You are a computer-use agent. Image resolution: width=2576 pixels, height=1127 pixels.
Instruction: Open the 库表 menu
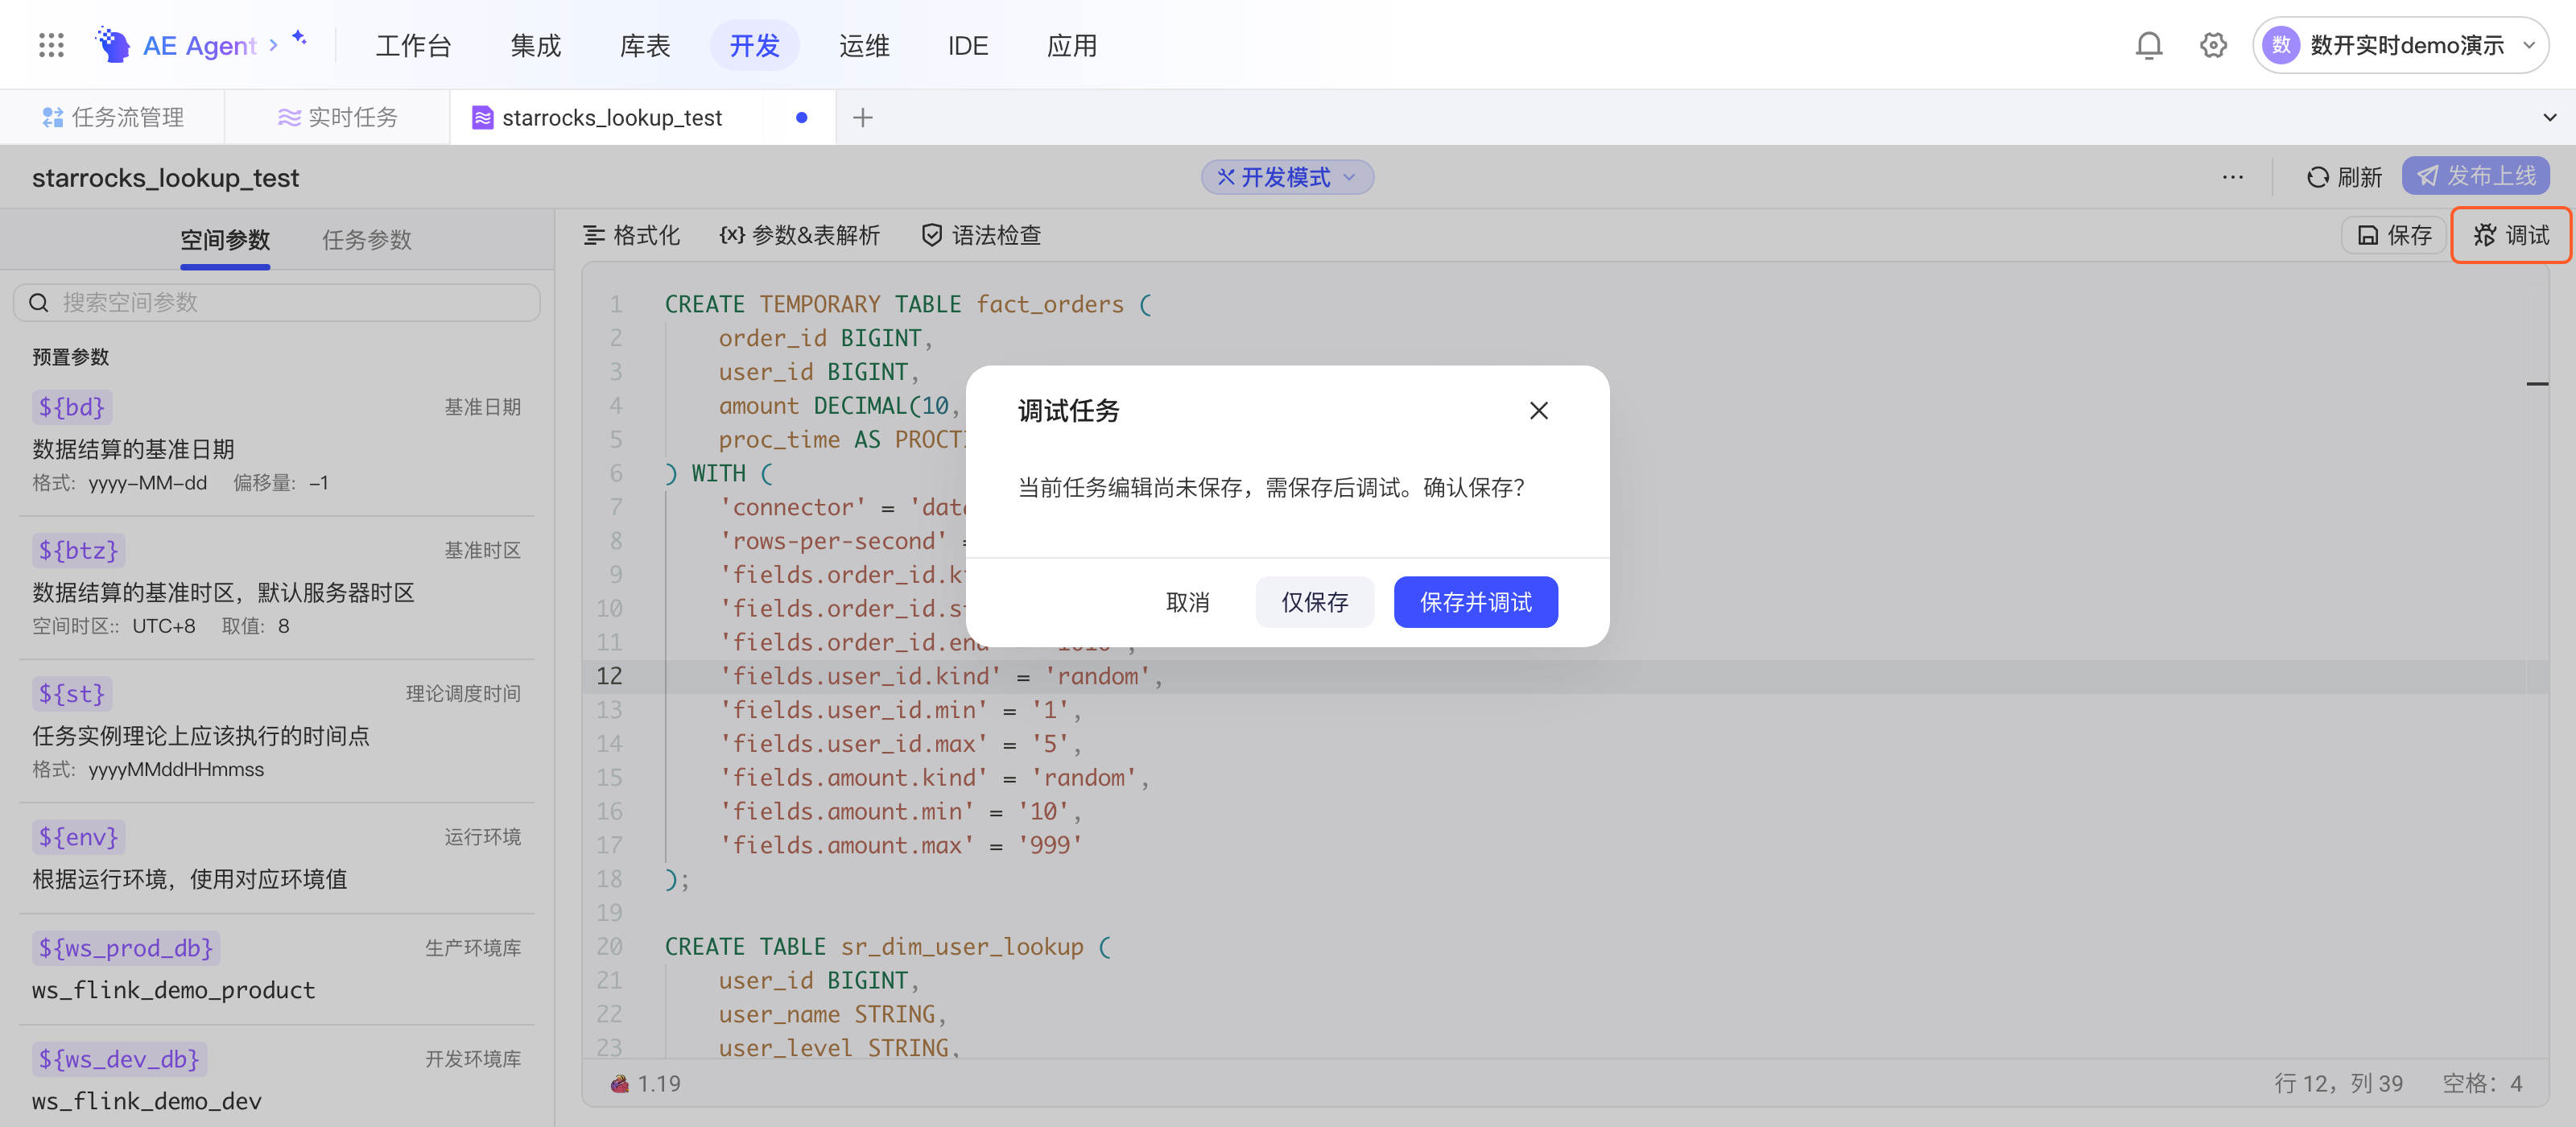click(x=644, y=45)
